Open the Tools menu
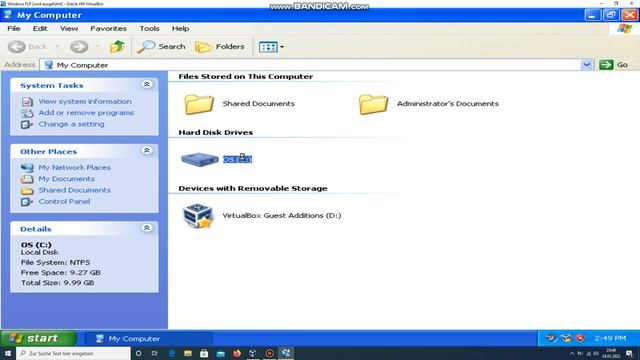The width and height of the screenshot is (640, 360). coord(149,29)
